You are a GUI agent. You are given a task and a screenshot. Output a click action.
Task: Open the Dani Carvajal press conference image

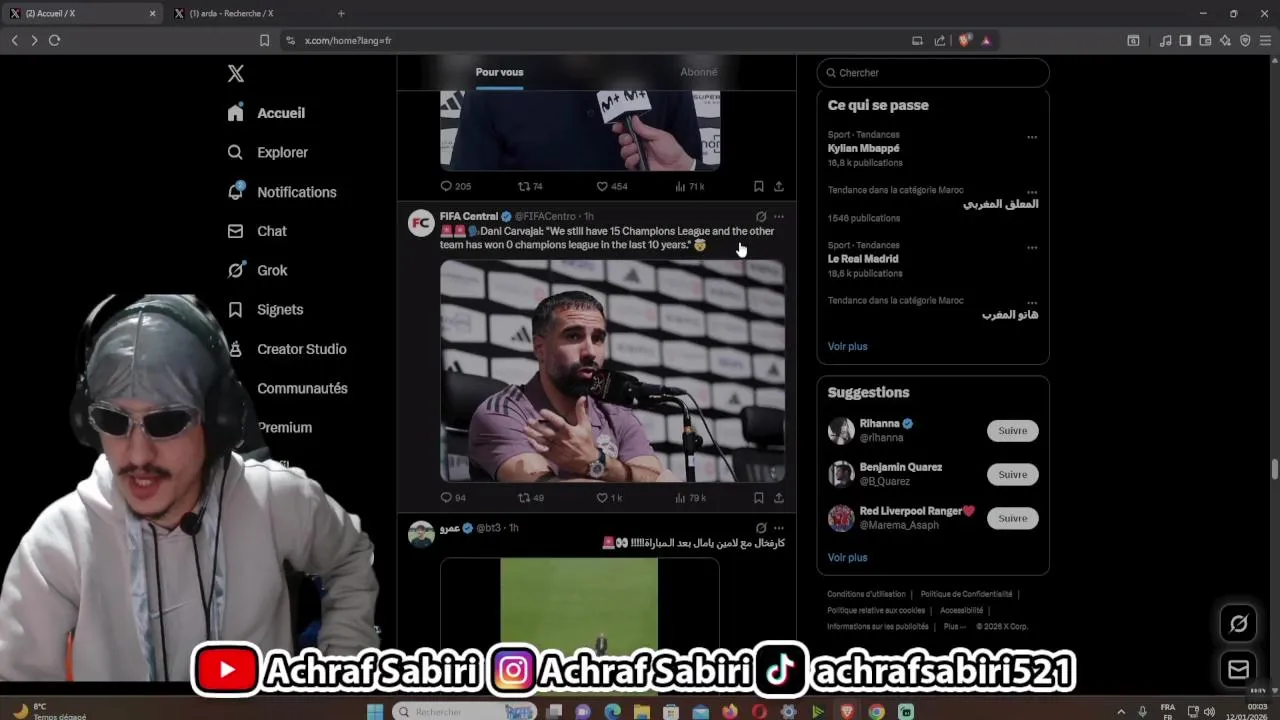[612, 371]
